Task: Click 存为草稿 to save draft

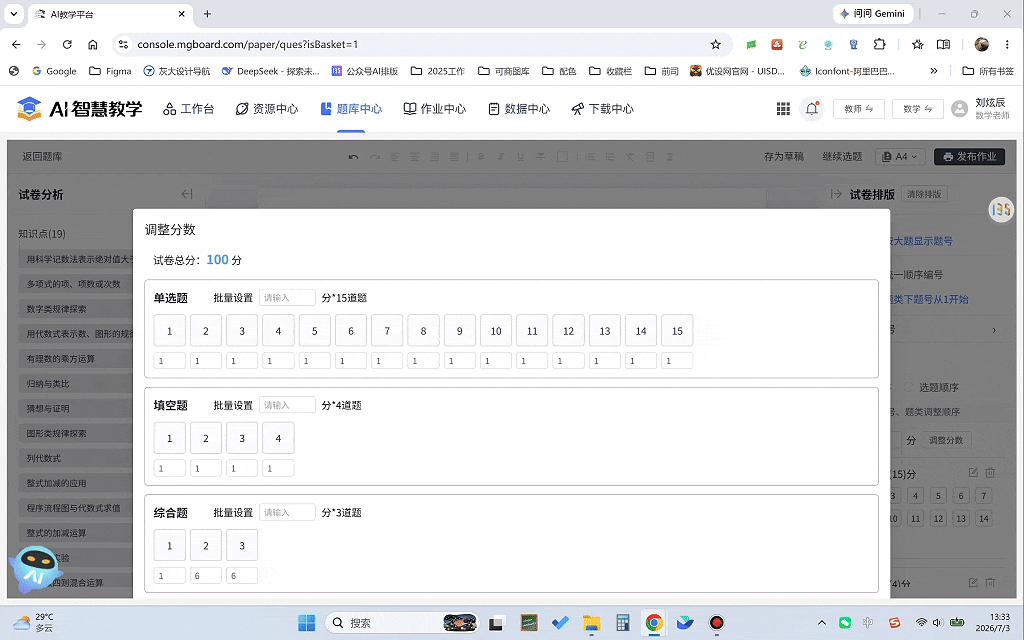Action: tap(783, 157)
